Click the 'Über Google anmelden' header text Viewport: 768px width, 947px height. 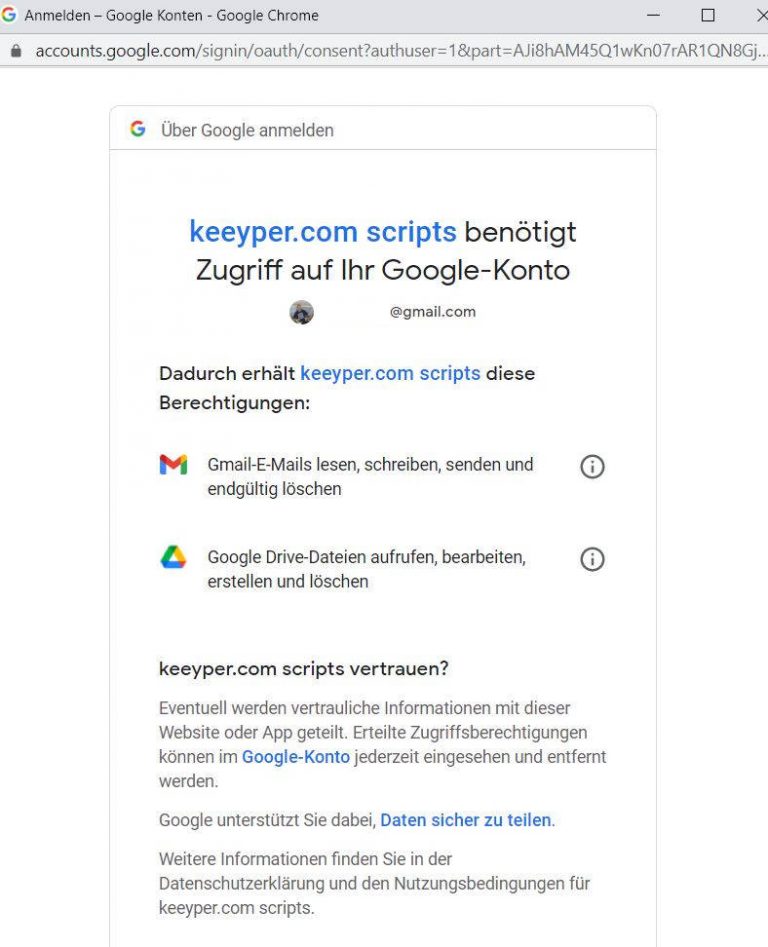click(247, 130)
